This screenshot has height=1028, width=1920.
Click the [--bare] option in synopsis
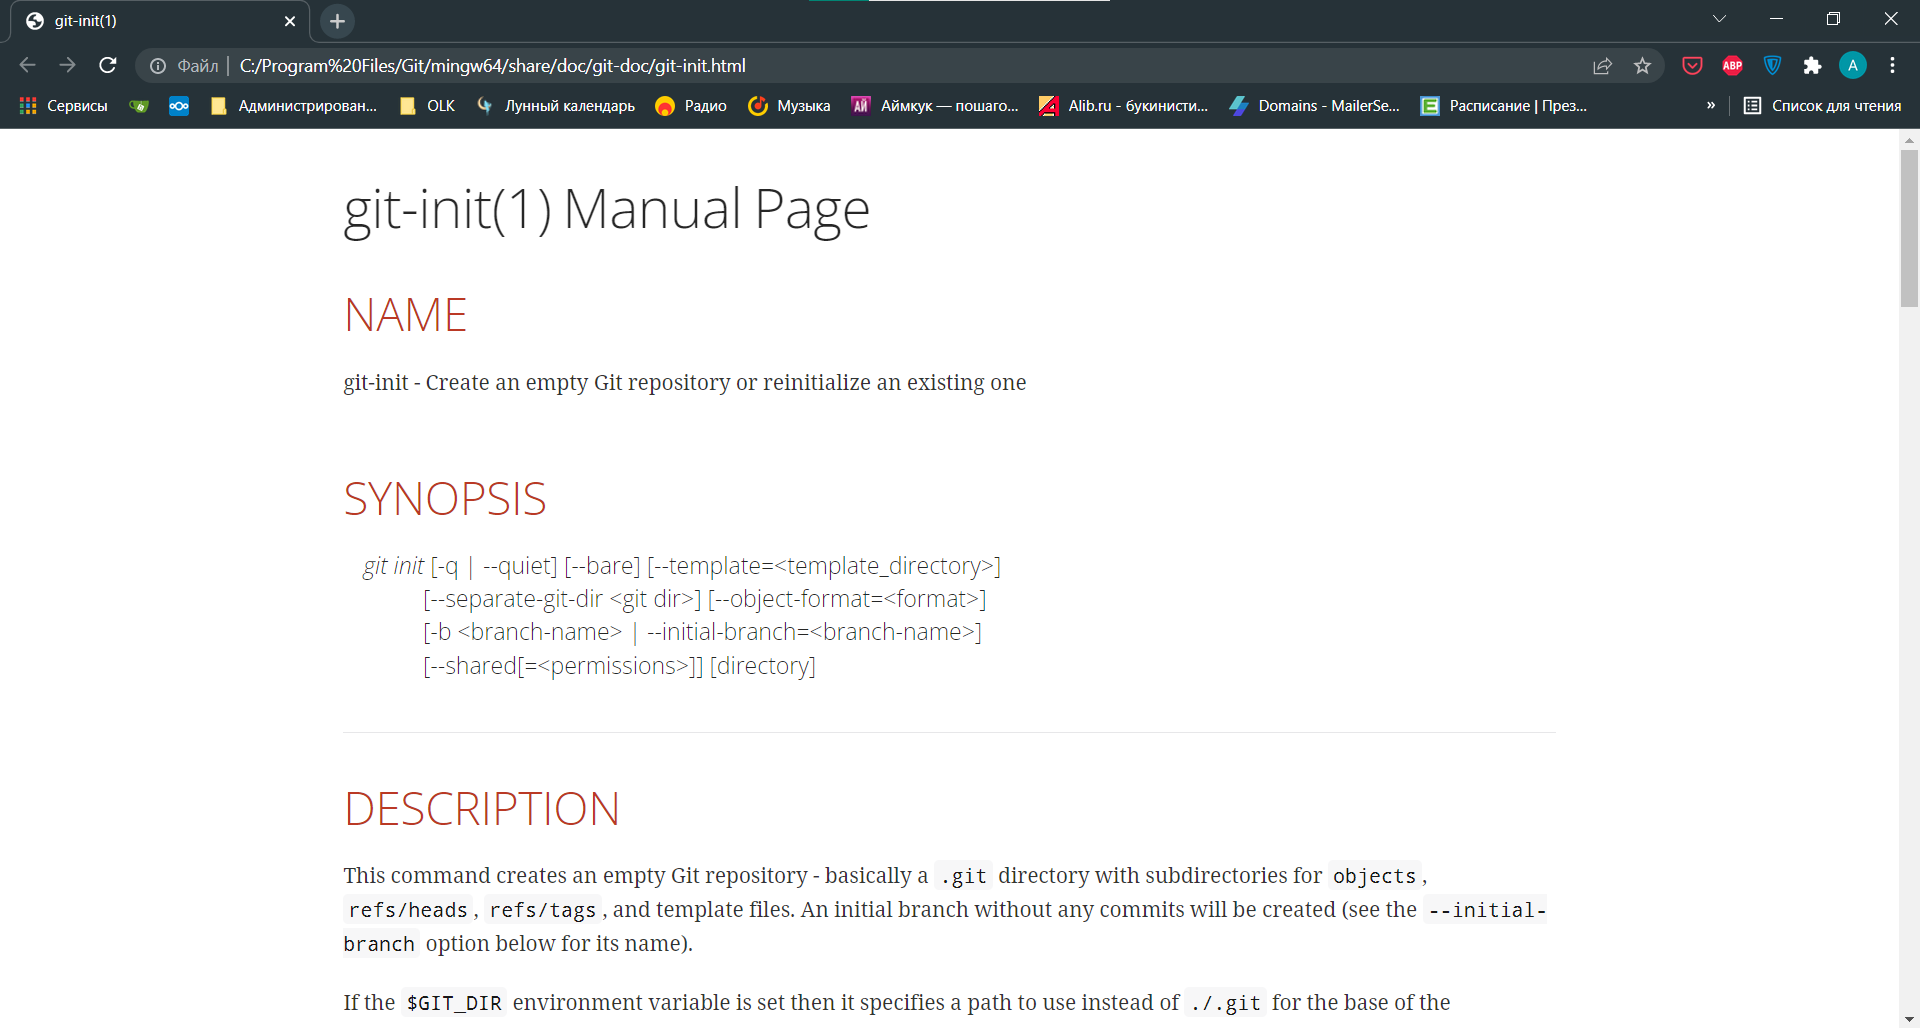coord(602,566)
